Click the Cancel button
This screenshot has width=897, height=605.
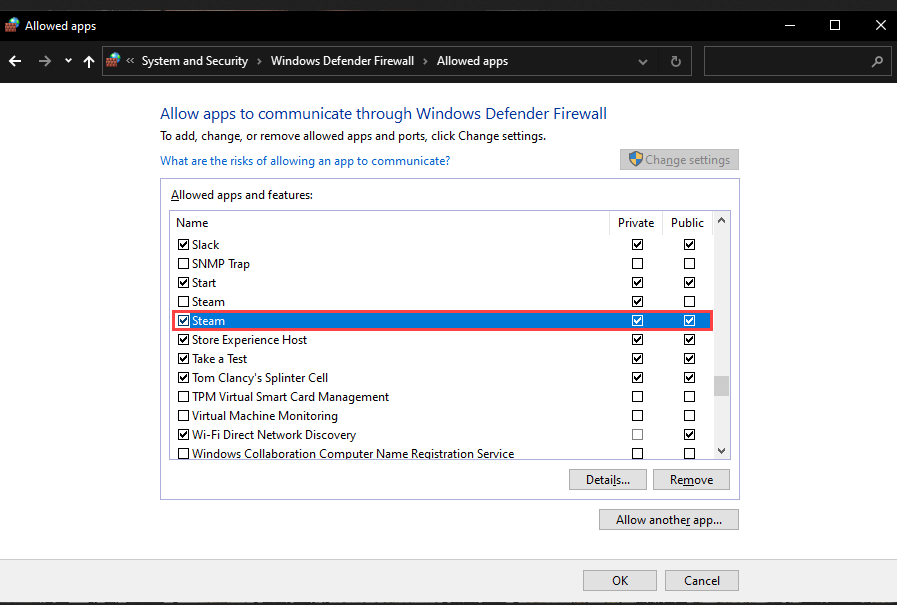(x=701, y=580)
